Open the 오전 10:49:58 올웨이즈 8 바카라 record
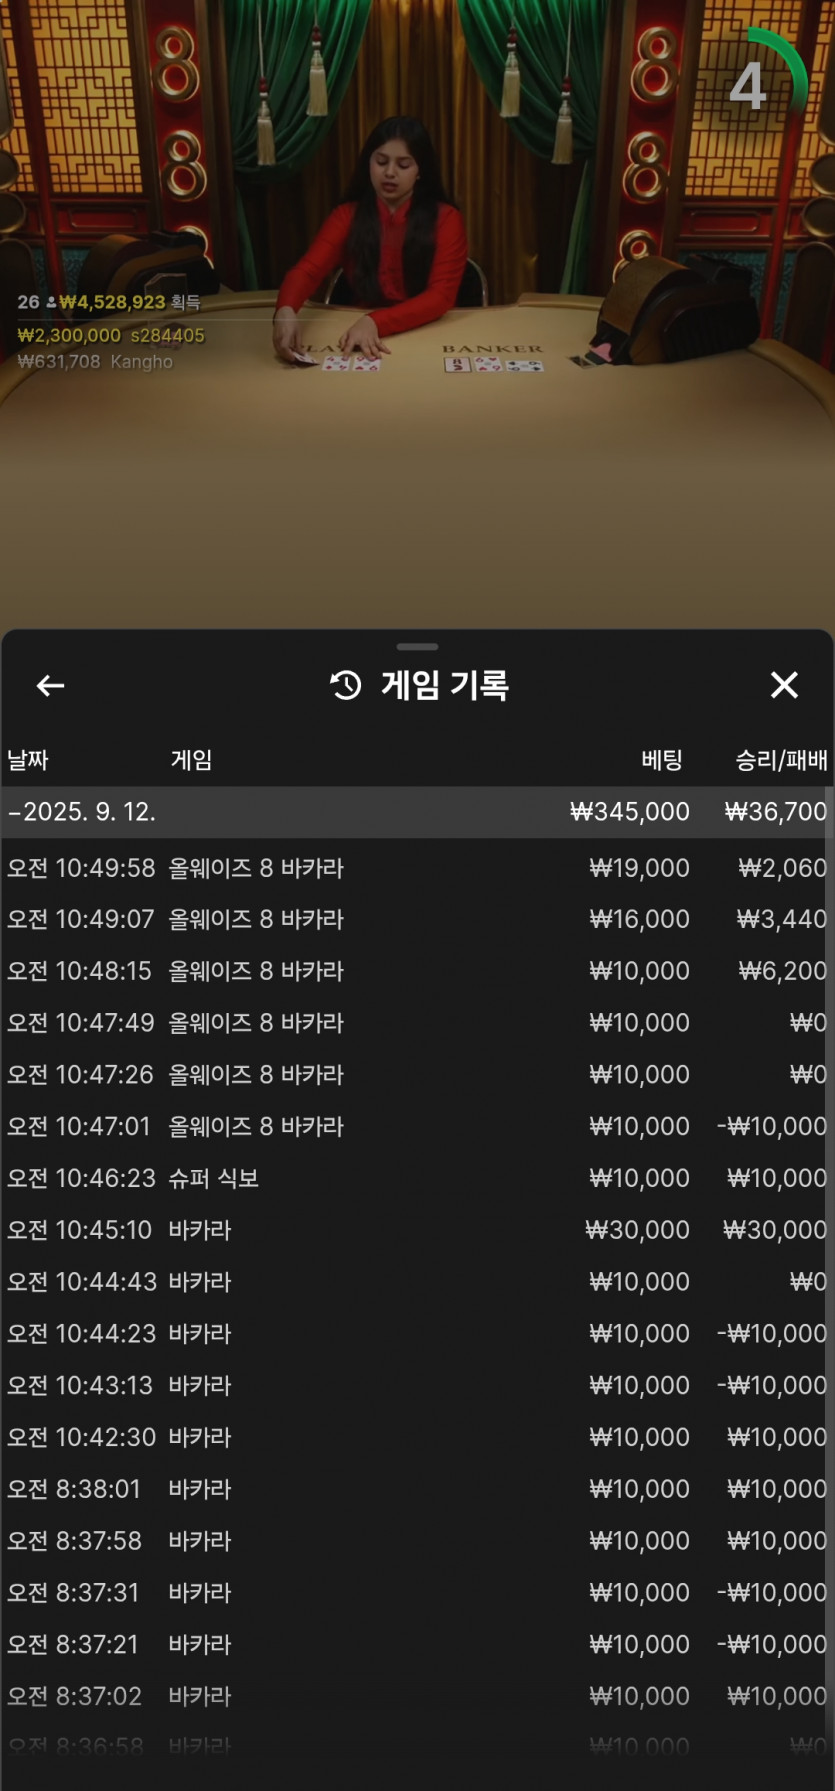835x1791 pixels. point(417,867)
